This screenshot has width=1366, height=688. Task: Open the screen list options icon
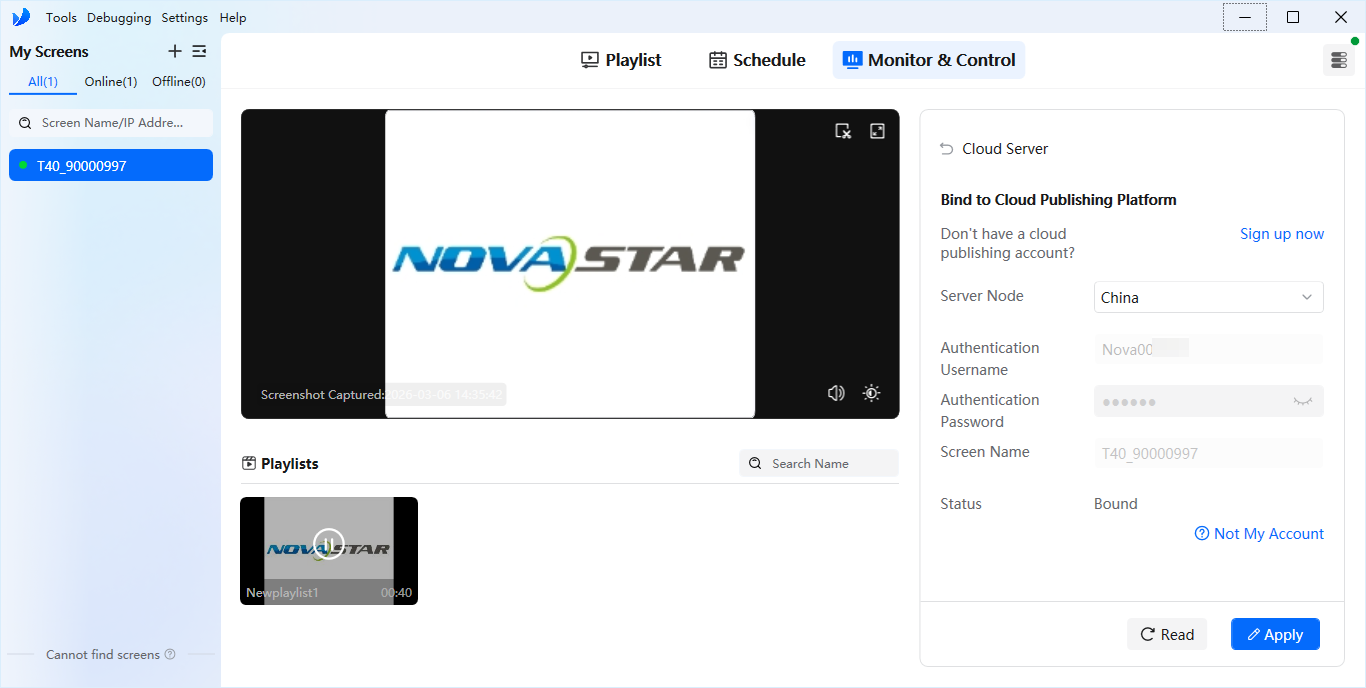(x=199, y=51)
